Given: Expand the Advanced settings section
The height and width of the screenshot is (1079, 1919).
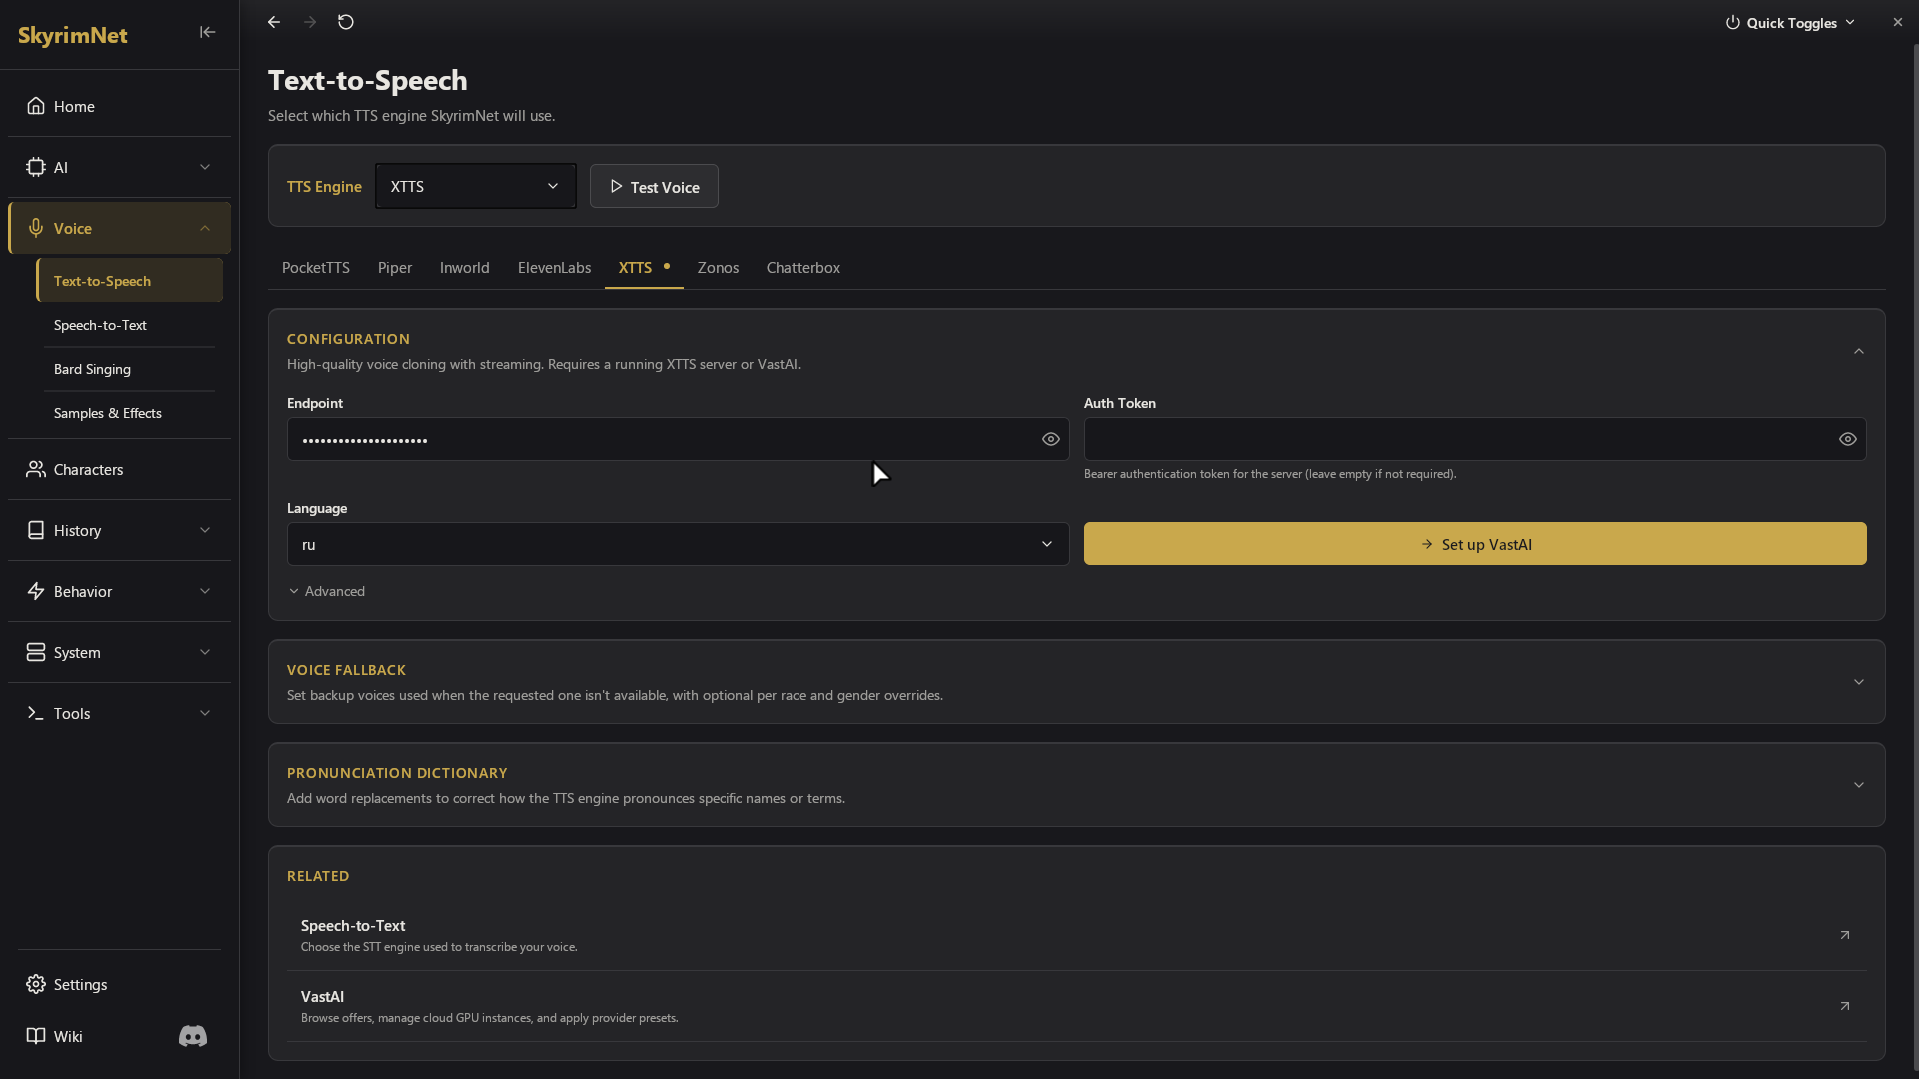Looking at the screenshot, I should 327,591.
